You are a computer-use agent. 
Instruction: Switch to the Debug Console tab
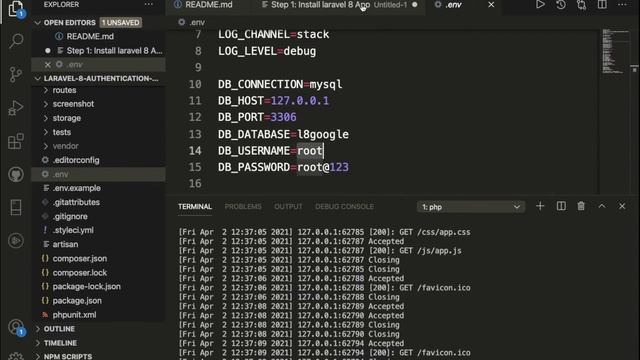[x=344, y=207]
